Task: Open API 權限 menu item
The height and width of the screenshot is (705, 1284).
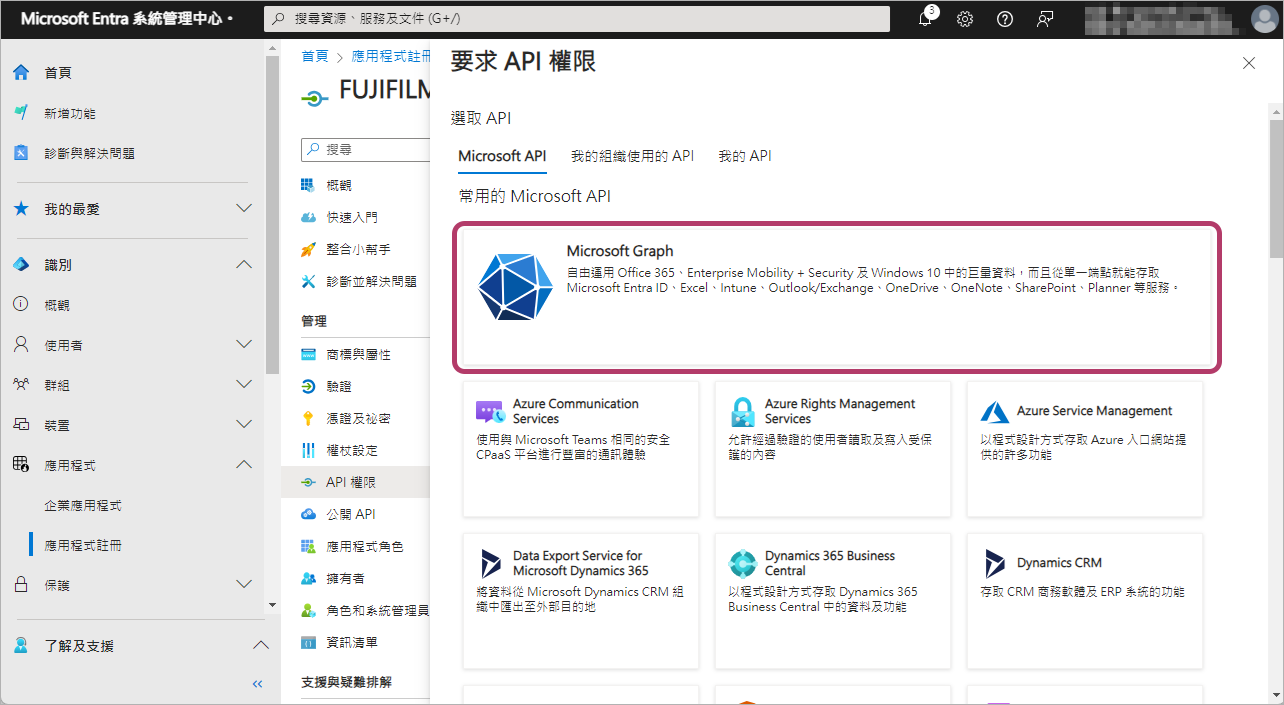Action: pos(356,482)
